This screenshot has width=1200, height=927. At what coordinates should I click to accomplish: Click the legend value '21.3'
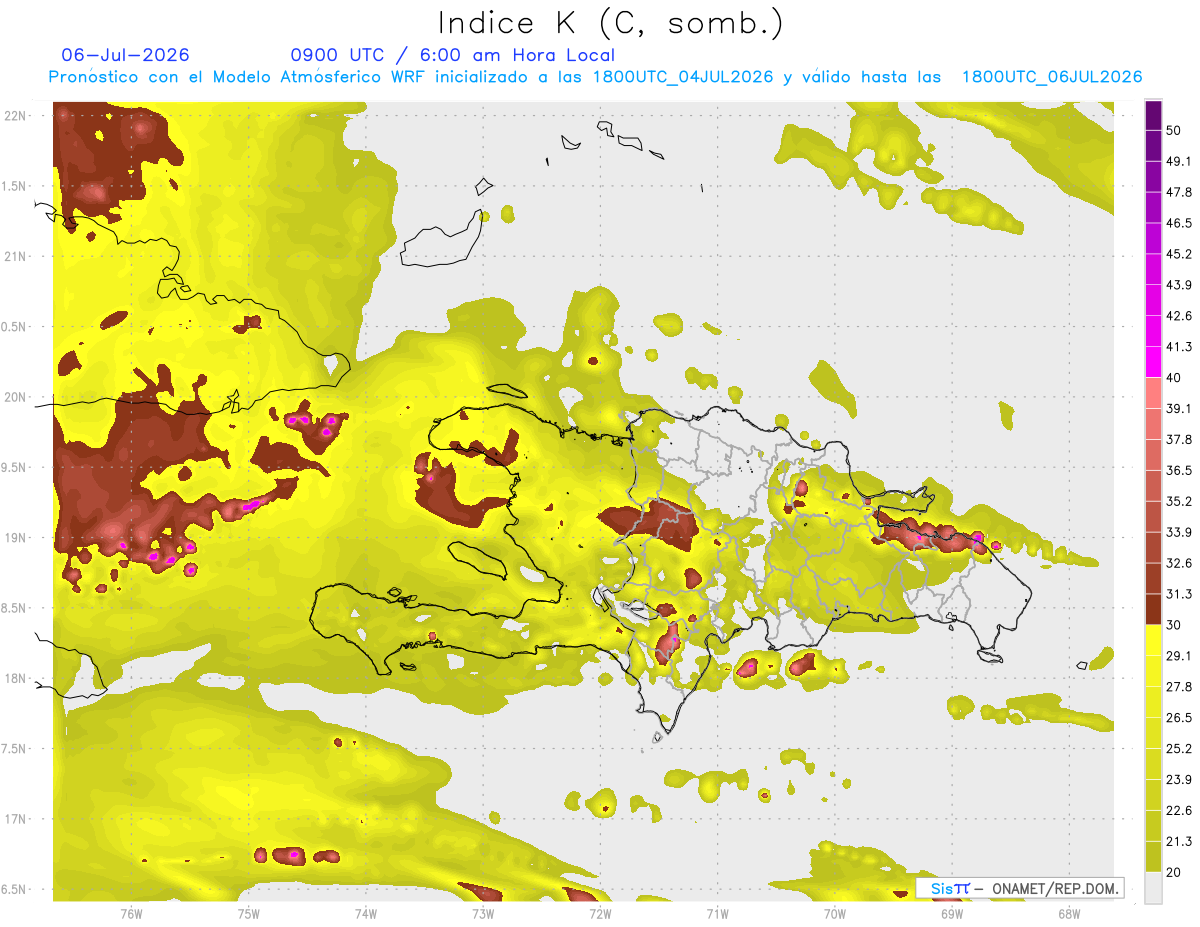pyautogui.click(x=1180, y=841)
